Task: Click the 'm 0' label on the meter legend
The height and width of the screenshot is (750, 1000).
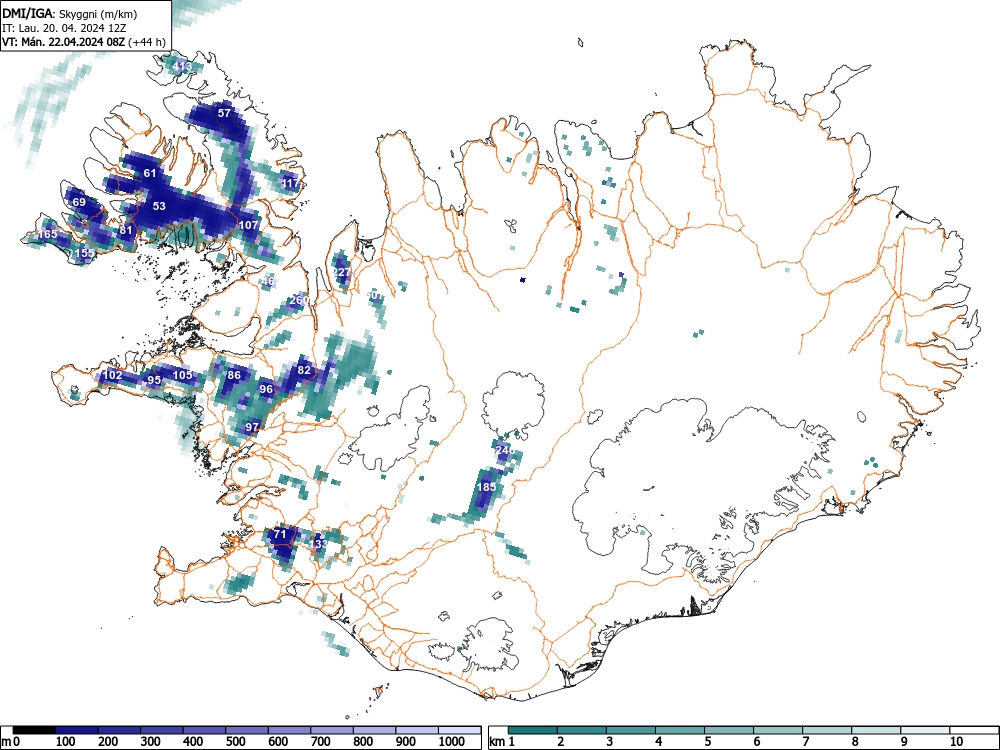Action: (10, 742)
